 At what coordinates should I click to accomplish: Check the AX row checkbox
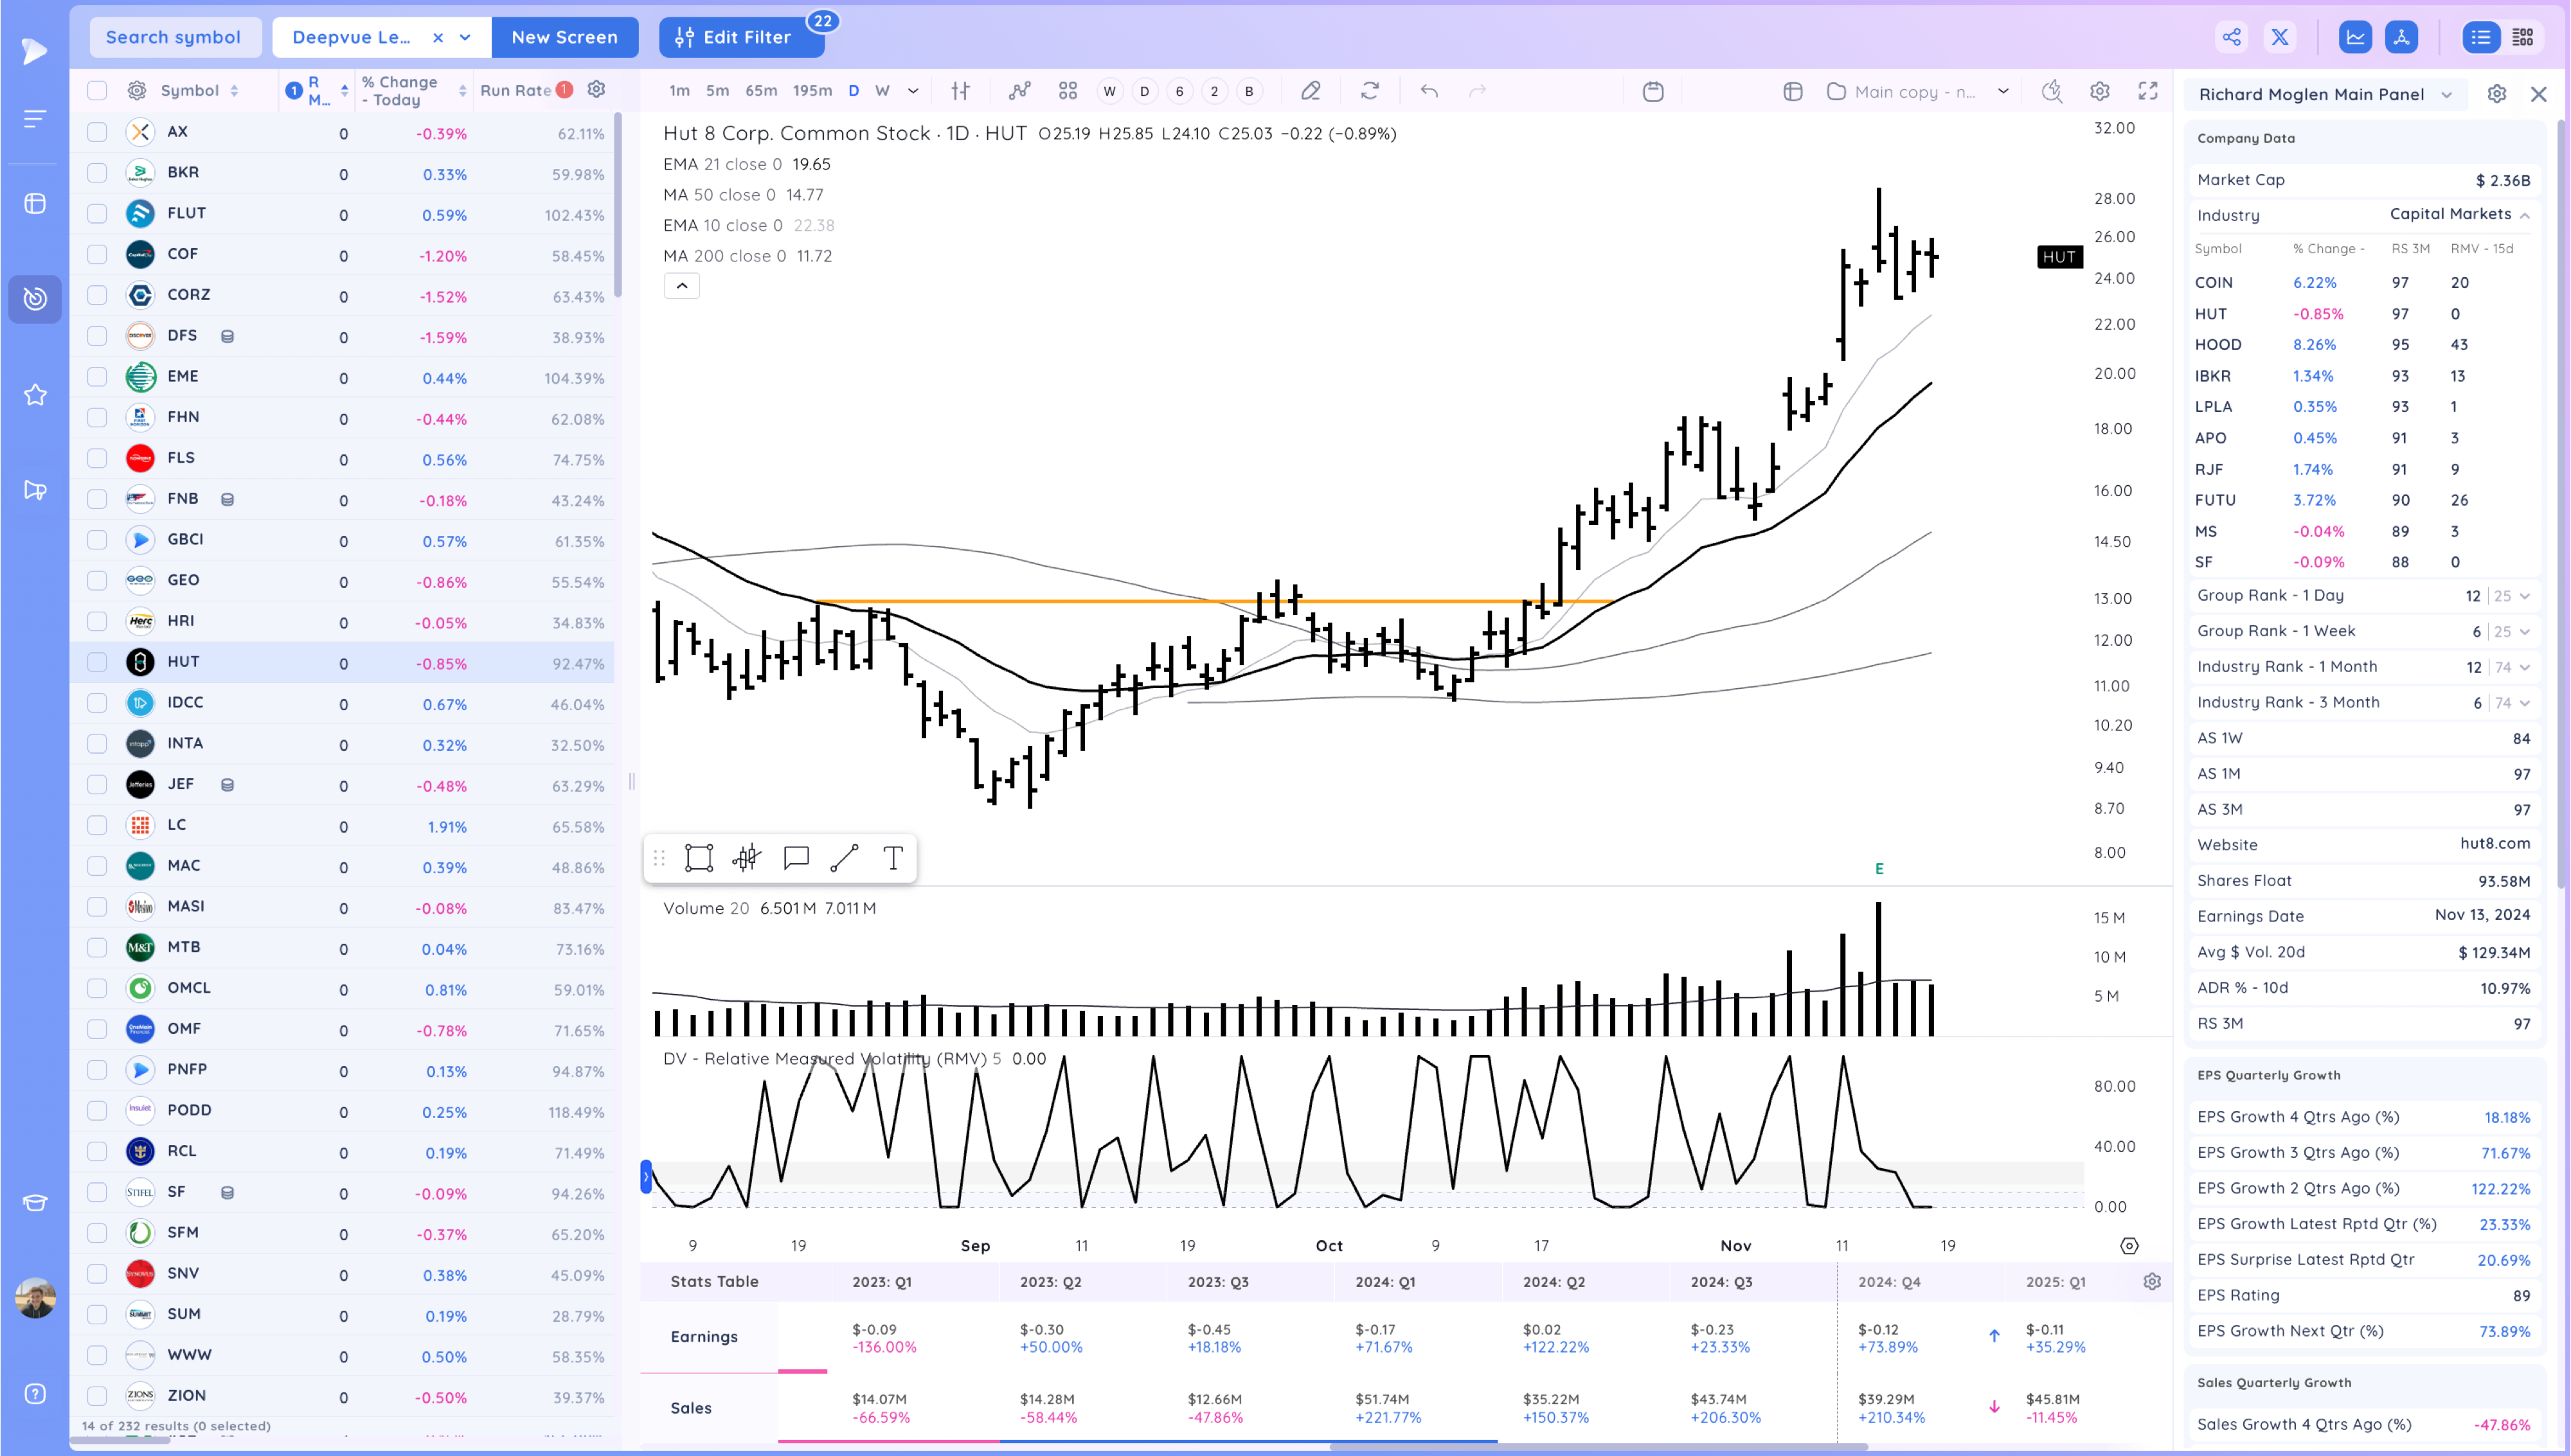click(x=97, y=132)
